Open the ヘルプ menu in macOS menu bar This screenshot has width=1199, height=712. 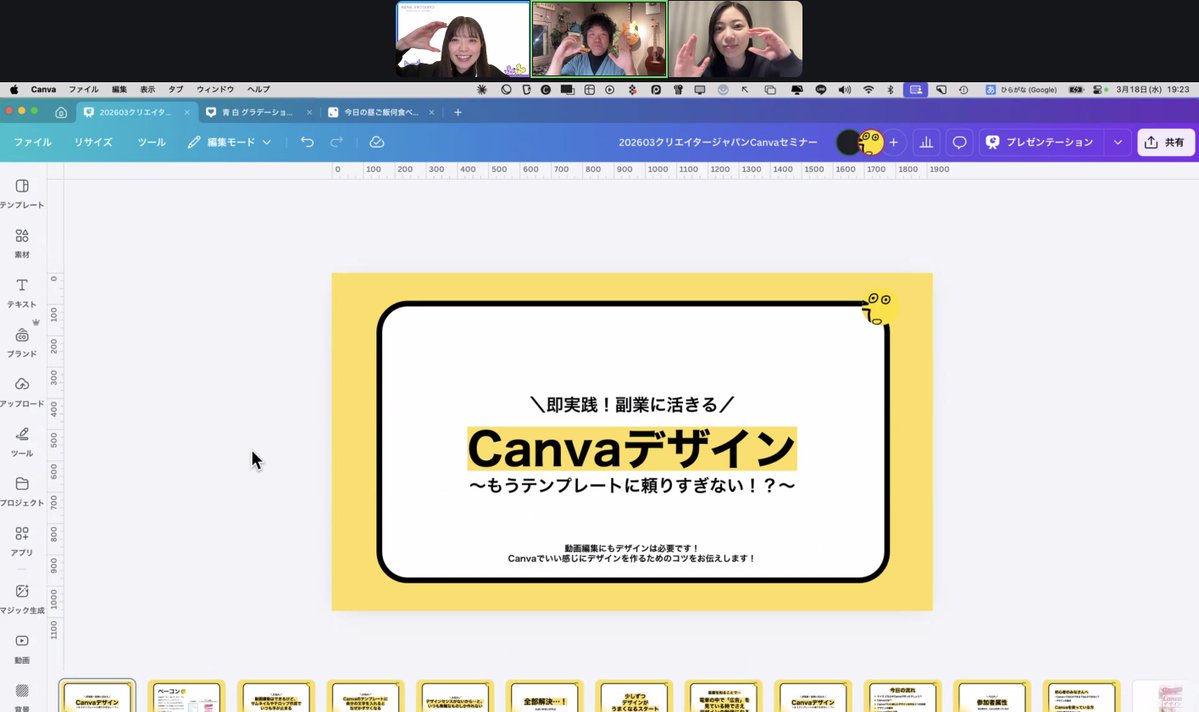coord(258,89)
